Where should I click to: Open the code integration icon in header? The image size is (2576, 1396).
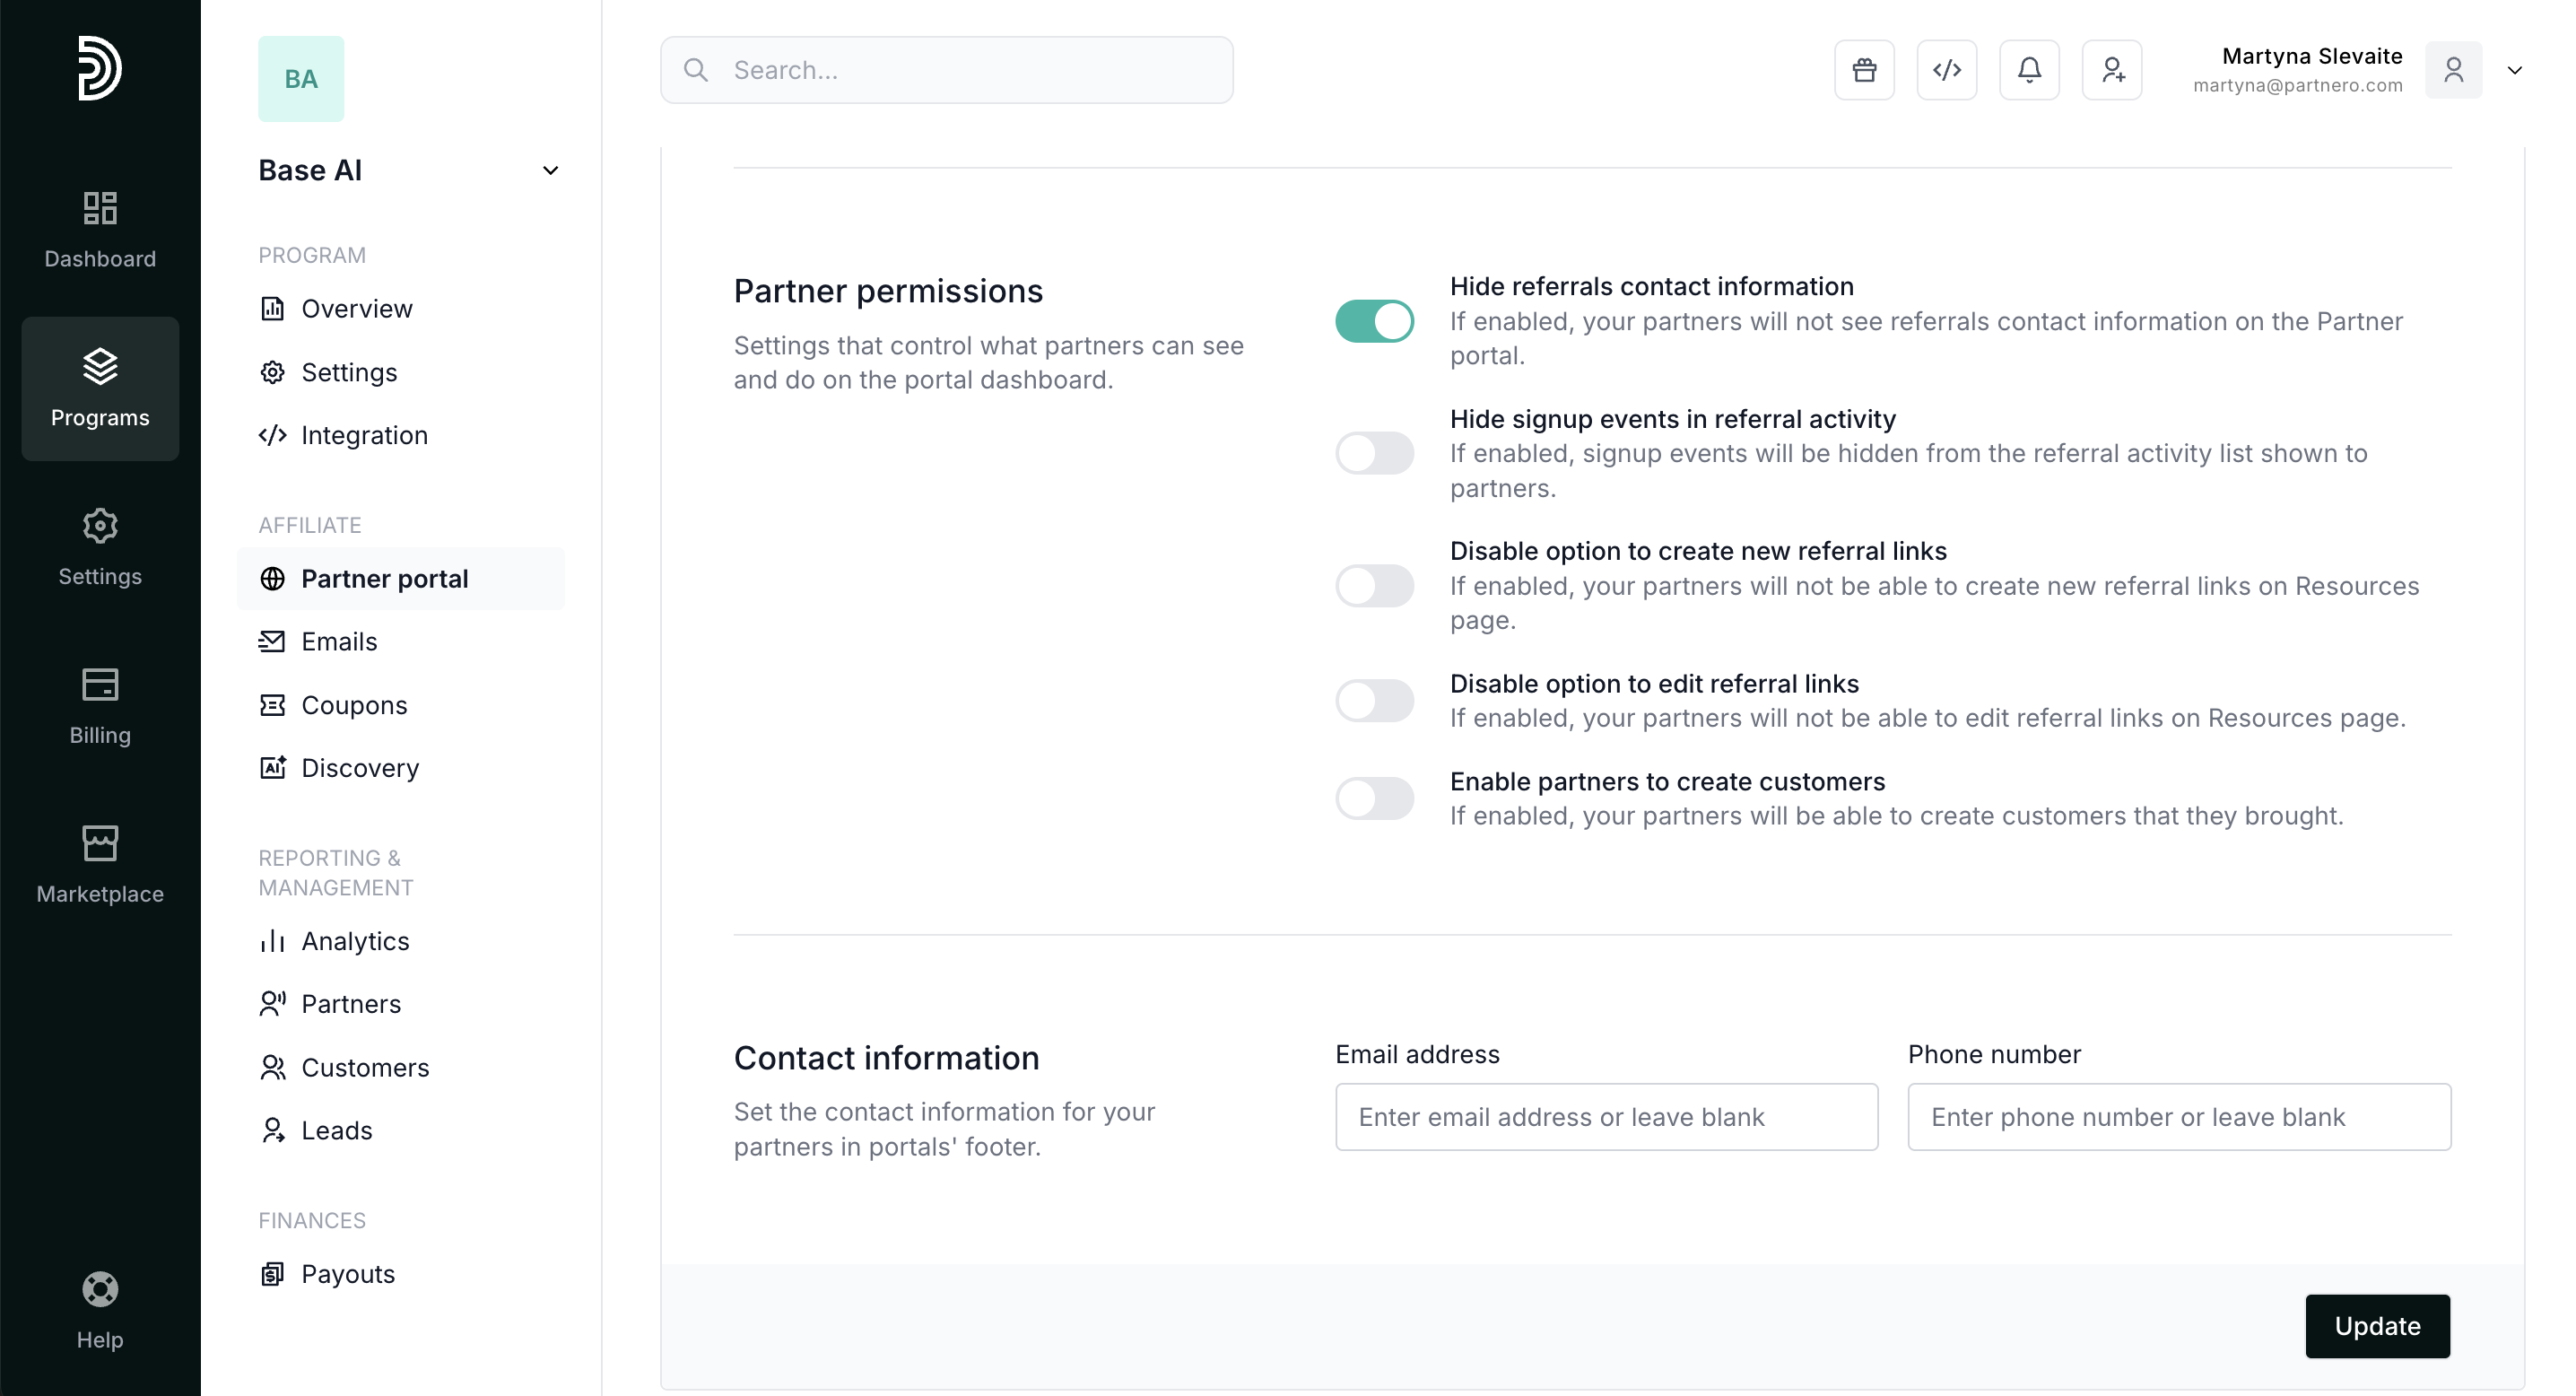tap(1946, 70)
